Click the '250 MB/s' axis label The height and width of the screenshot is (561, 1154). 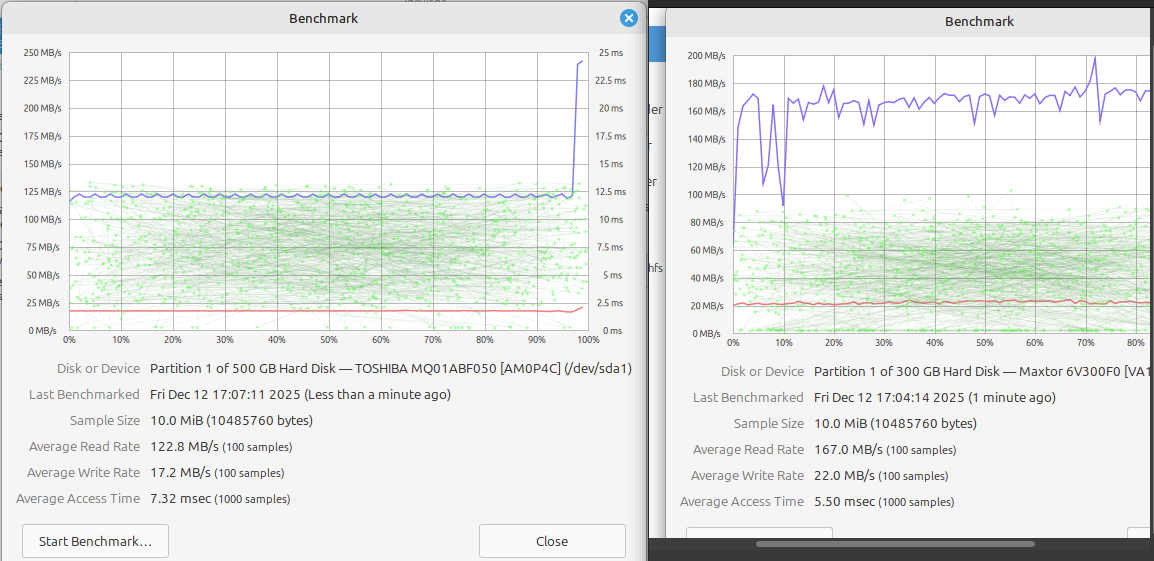43,52
